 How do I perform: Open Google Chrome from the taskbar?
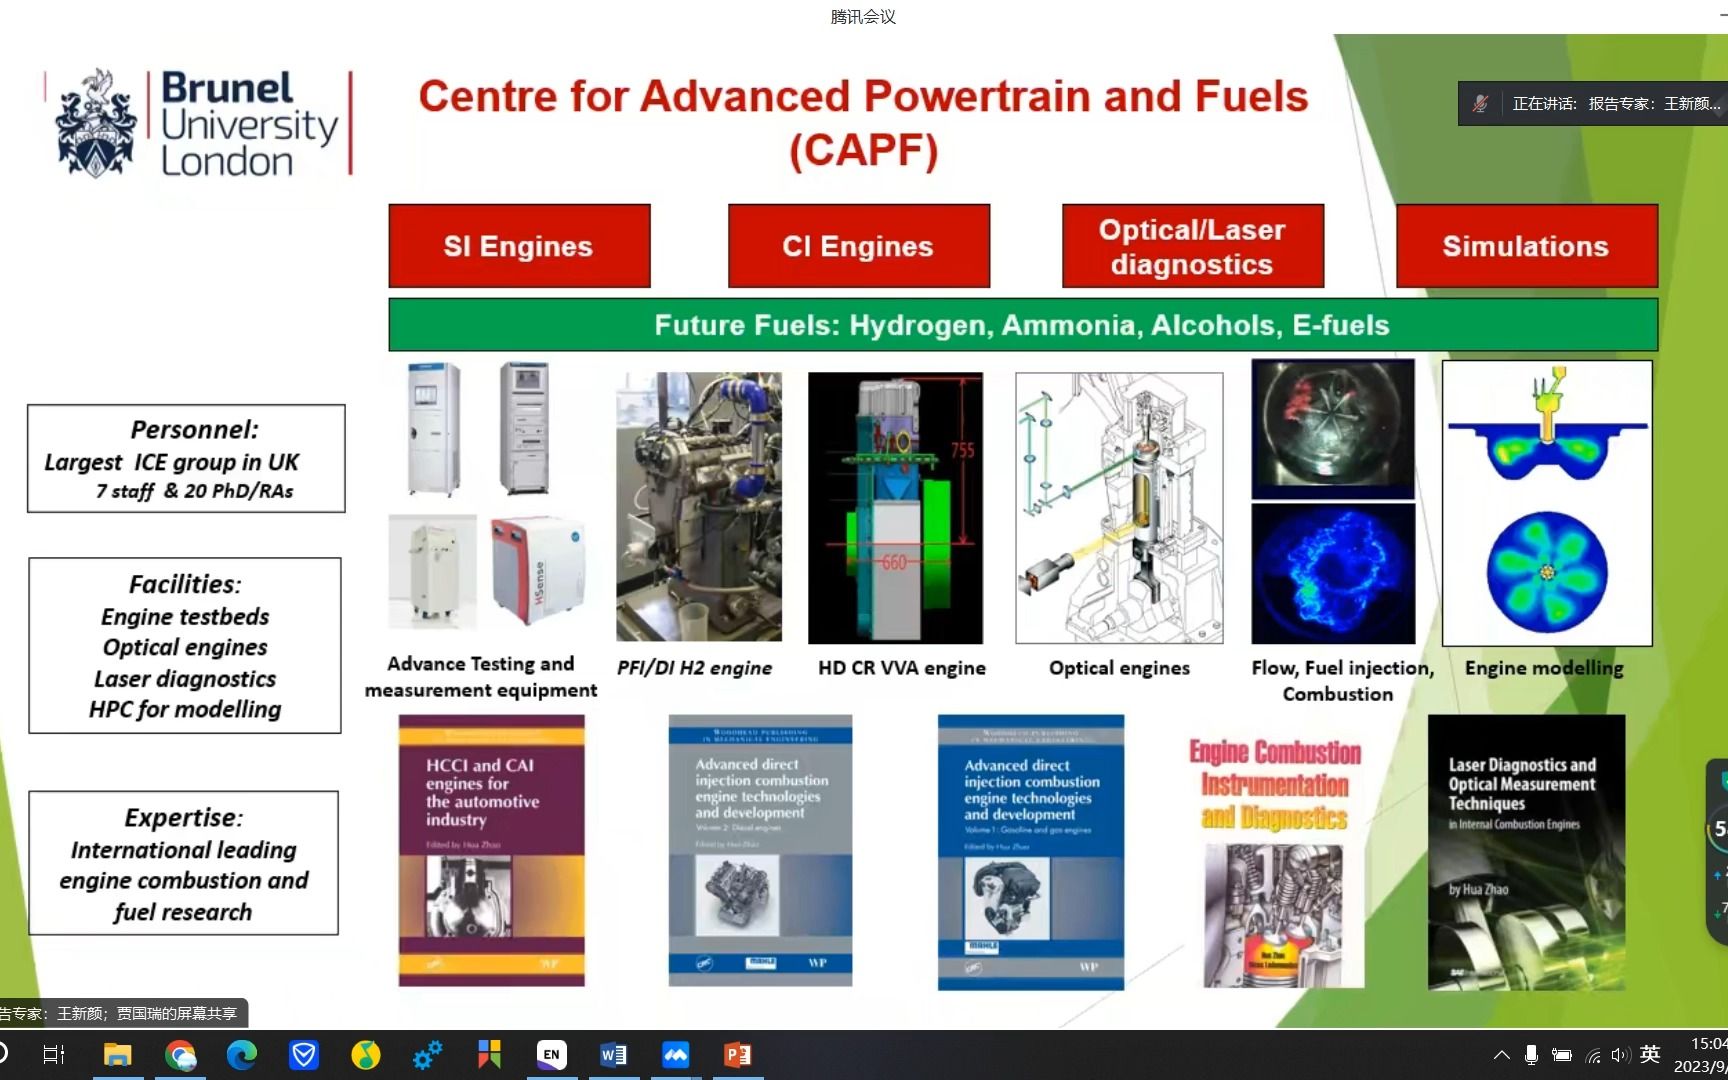(180, 1055)
